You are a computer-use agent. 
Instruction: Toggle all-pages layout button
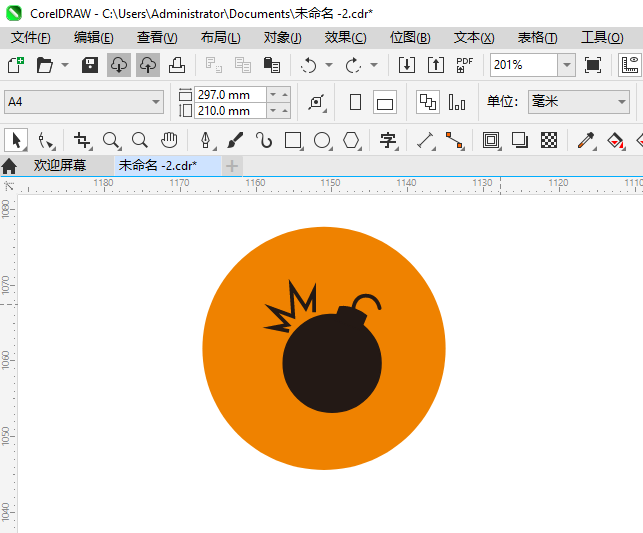428,102
